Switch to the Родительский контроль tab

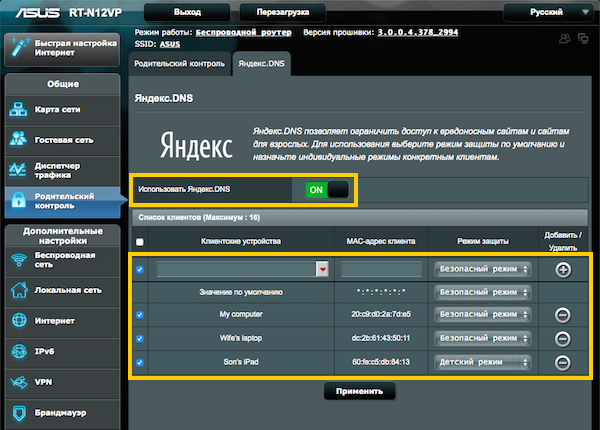180,62
